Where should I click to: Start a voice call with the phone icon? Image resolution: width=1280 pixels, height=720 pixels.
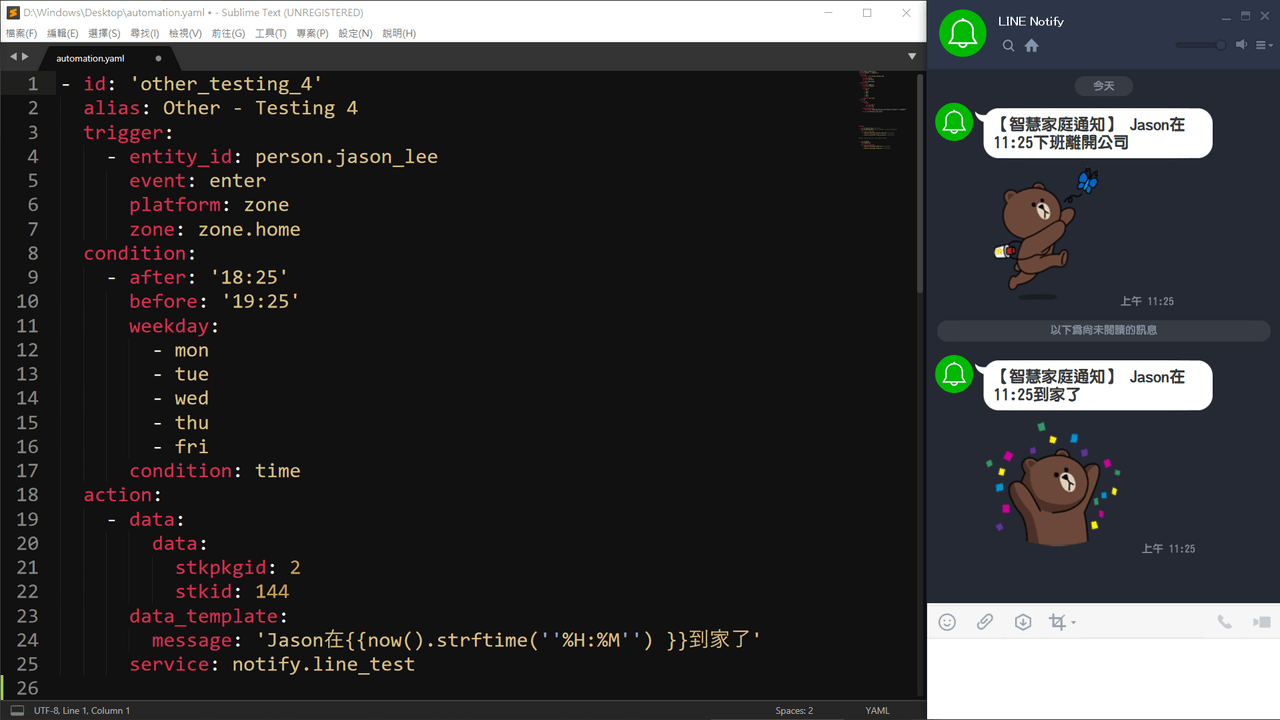[x=1224, y=622]
